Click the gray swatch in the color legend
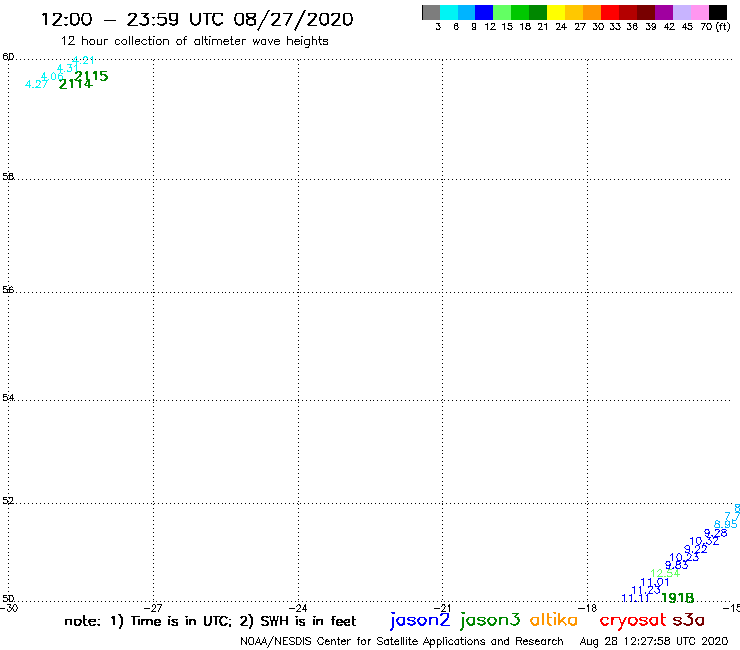Image resolution: width=740 pixels, height=650 pixels. [431, 12]
